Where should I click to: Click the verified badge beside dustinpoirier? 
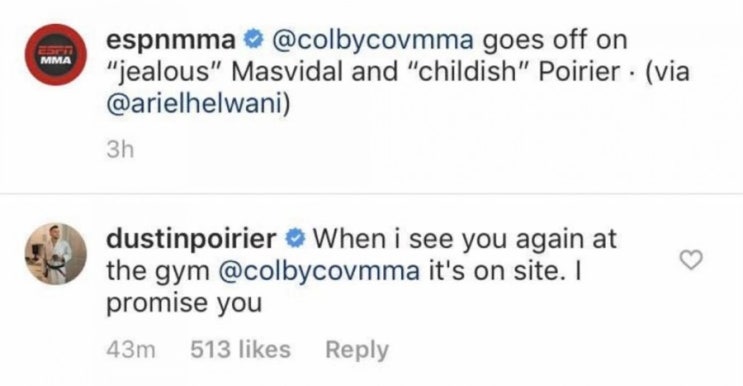point(295,239)
